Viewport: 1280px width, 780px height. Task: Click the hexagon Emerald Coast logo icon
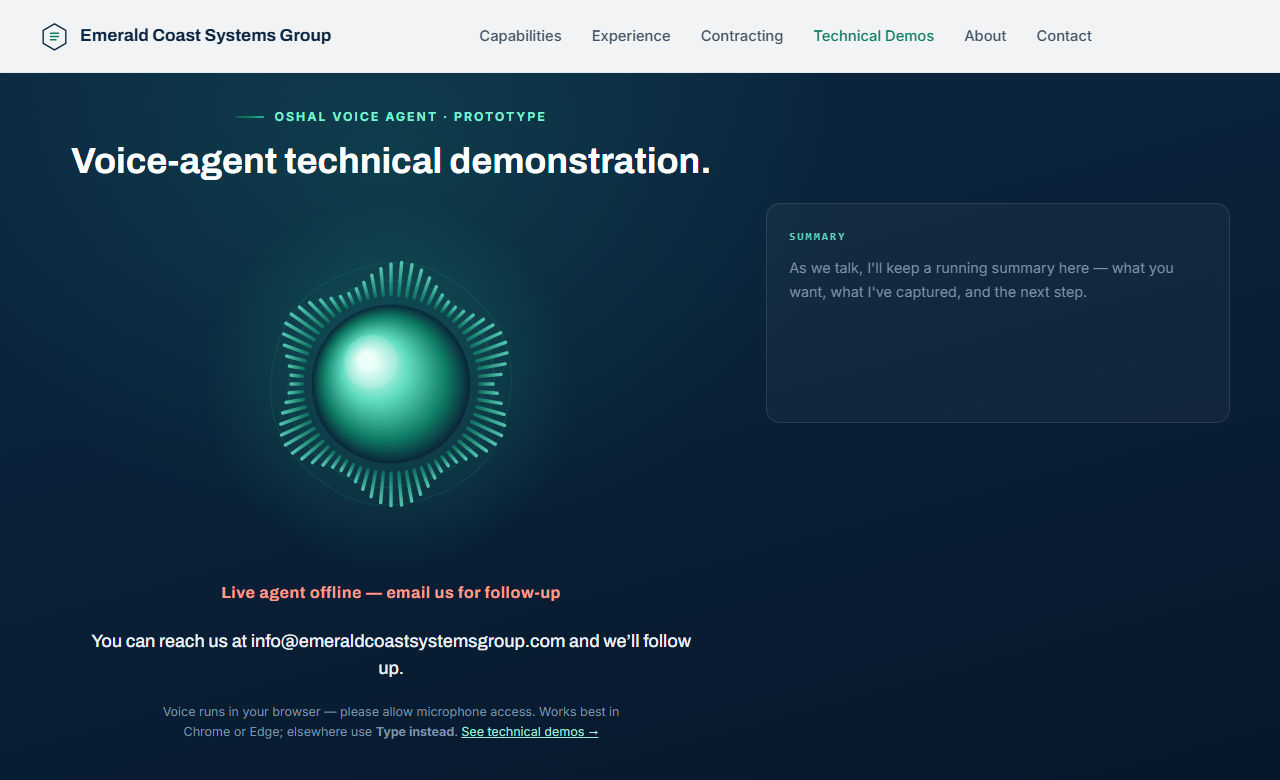click(54, 36)
